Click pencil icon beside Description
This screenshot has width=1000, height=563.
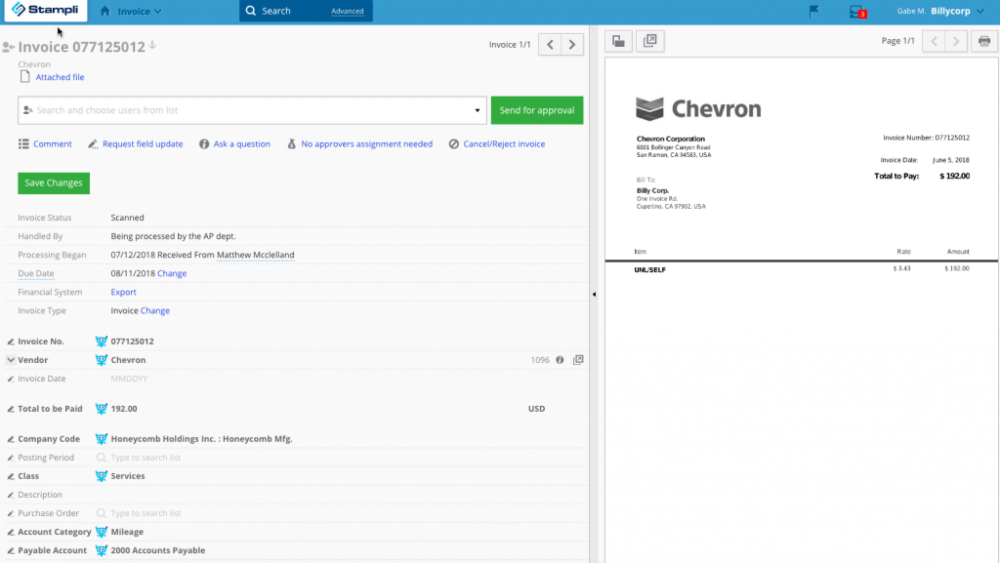coord(11,495)
